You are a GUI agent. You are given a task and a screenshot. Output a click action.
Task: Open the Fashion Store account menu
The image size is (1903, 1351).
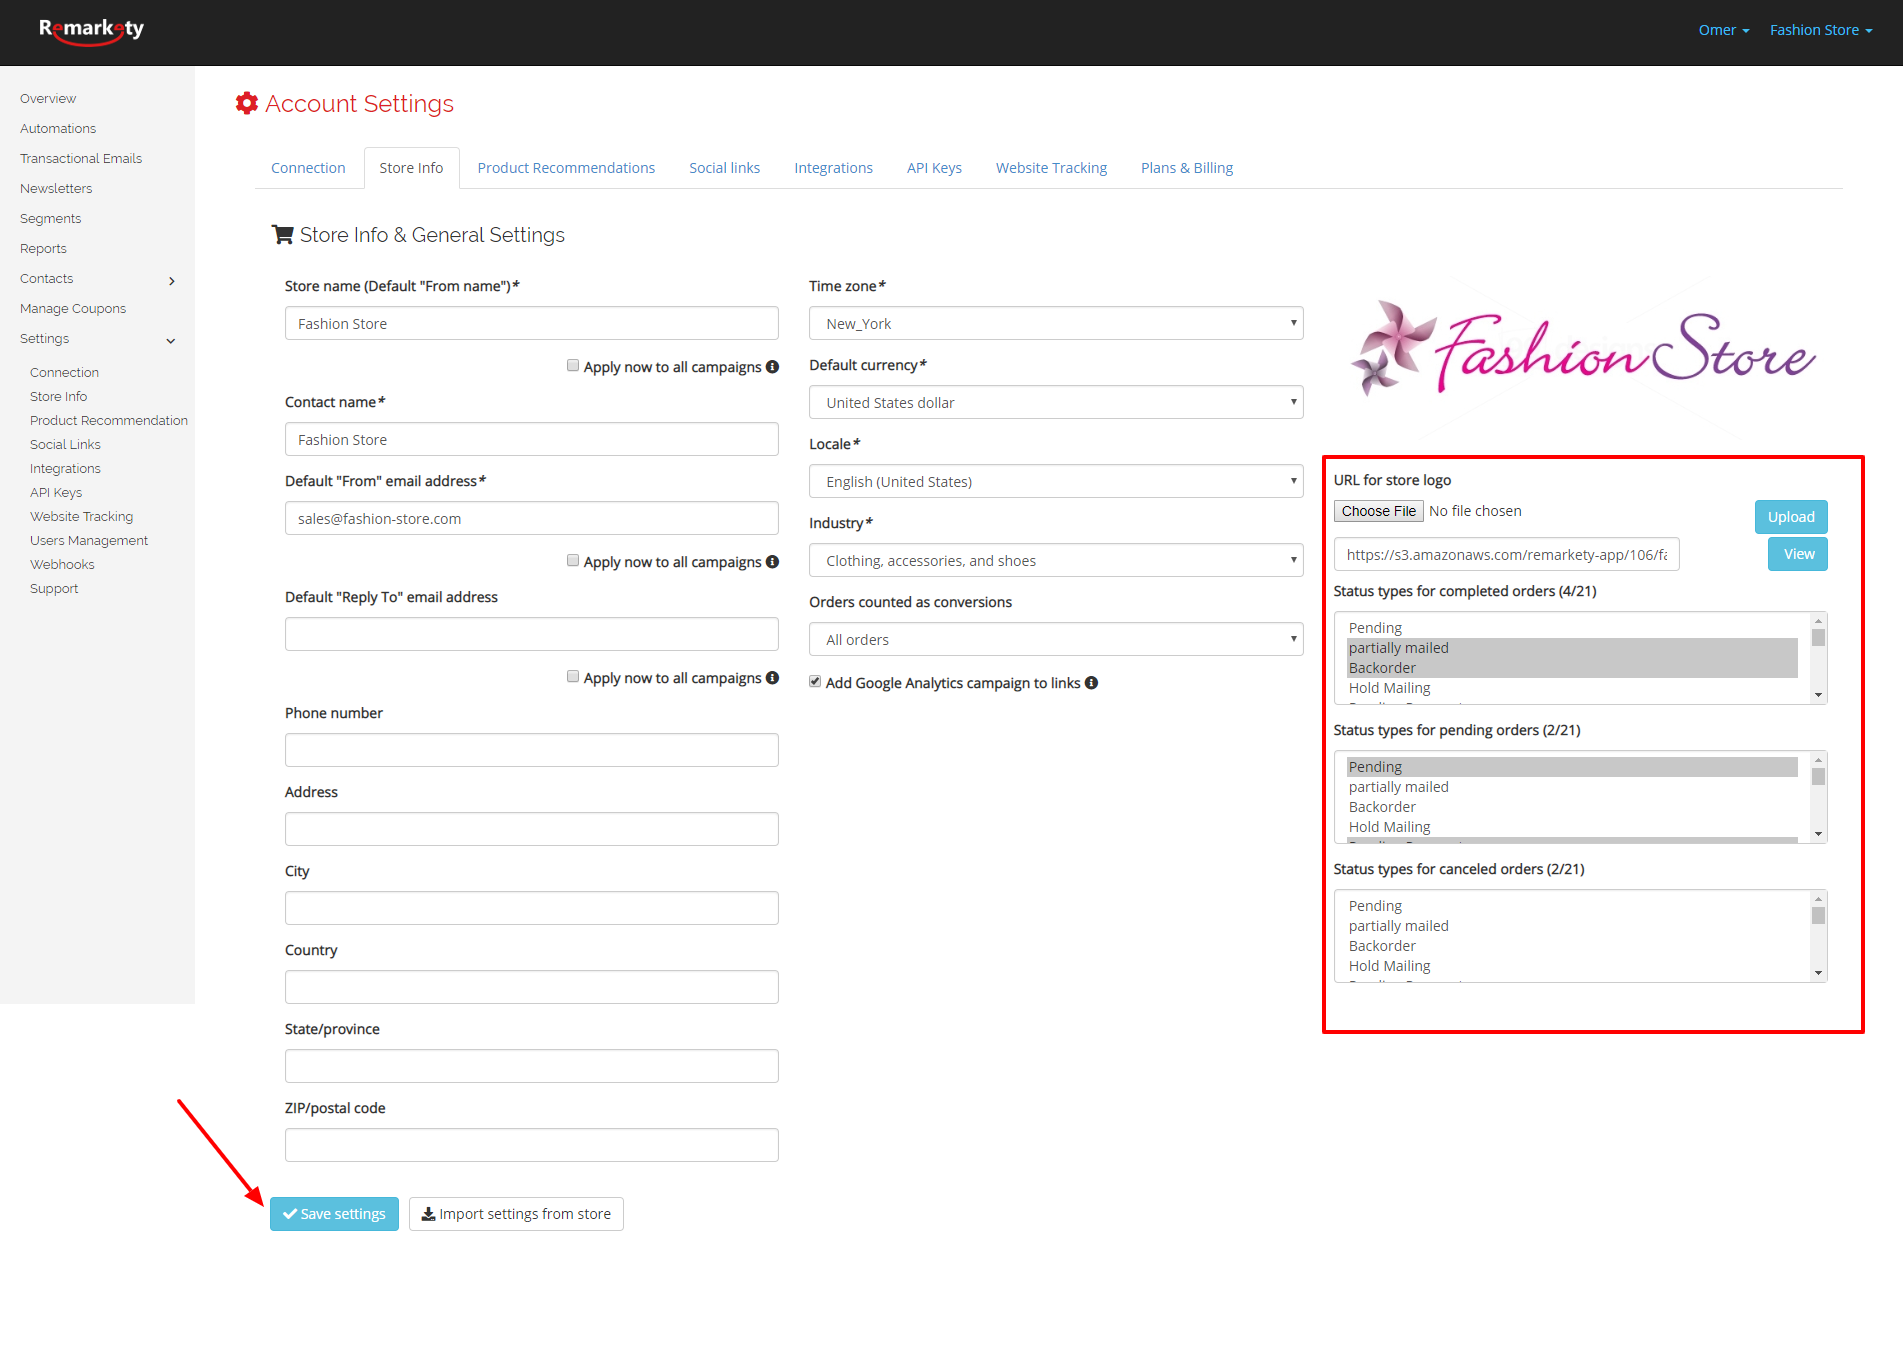point(1821,30)
